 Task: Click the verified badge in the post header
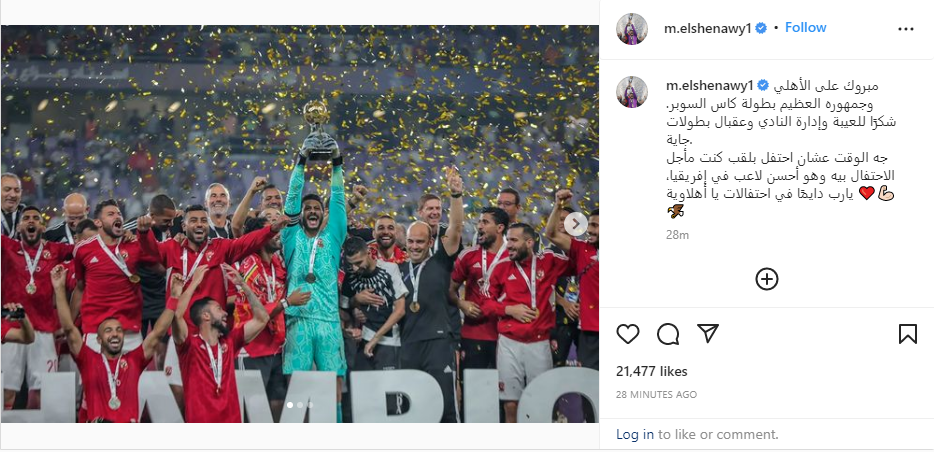click(x=761, y=28)
